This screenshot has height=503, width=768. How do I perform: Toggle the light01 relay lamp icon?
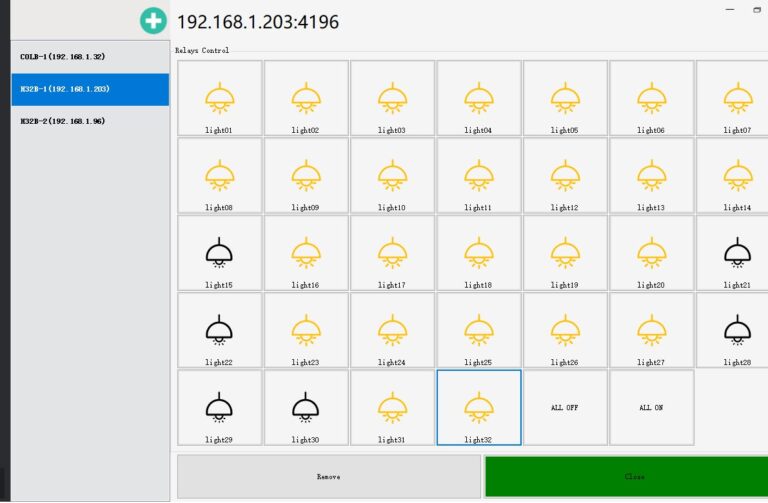[x=219, y=97]
